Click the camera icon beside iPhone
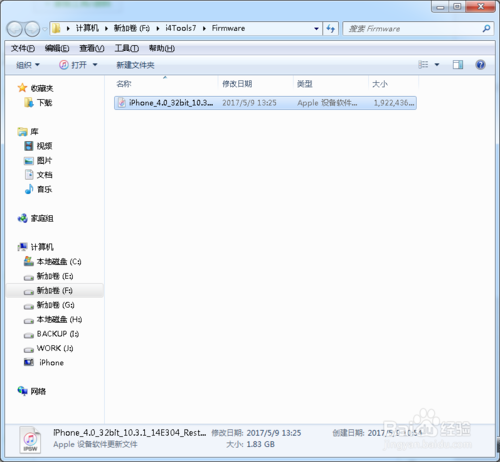The width and height of the screenshot is (500, 462). tap(29, 362)
